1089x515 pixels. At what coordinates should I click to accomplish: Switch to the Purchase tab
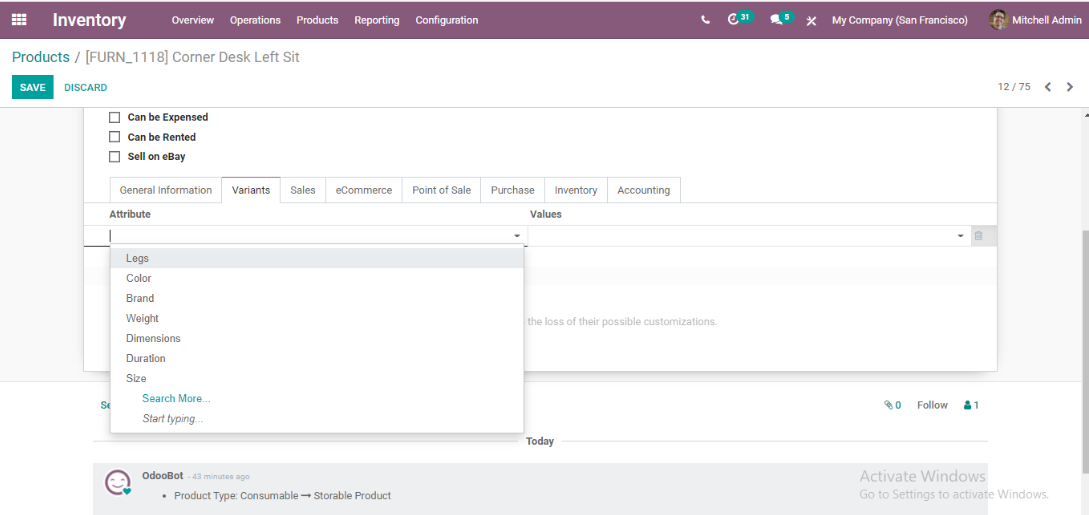point(513,190)
